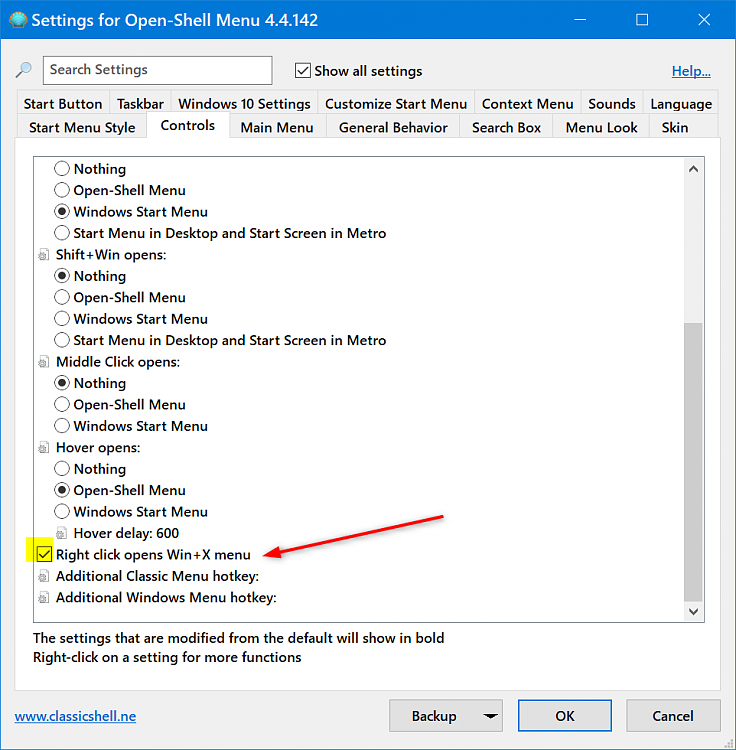Select Windows Start Menu under Middle Click opens

click(x=62, y=426)
